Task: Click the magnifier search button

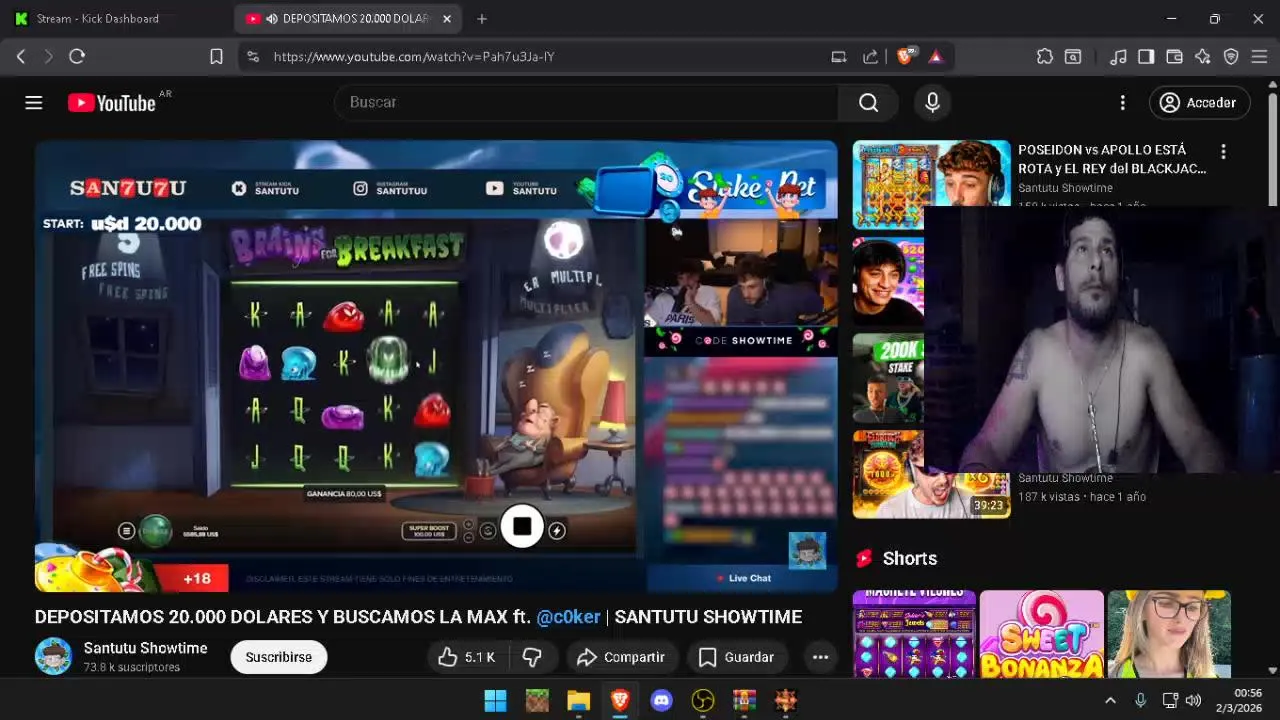Action: [x=868, y=102]
